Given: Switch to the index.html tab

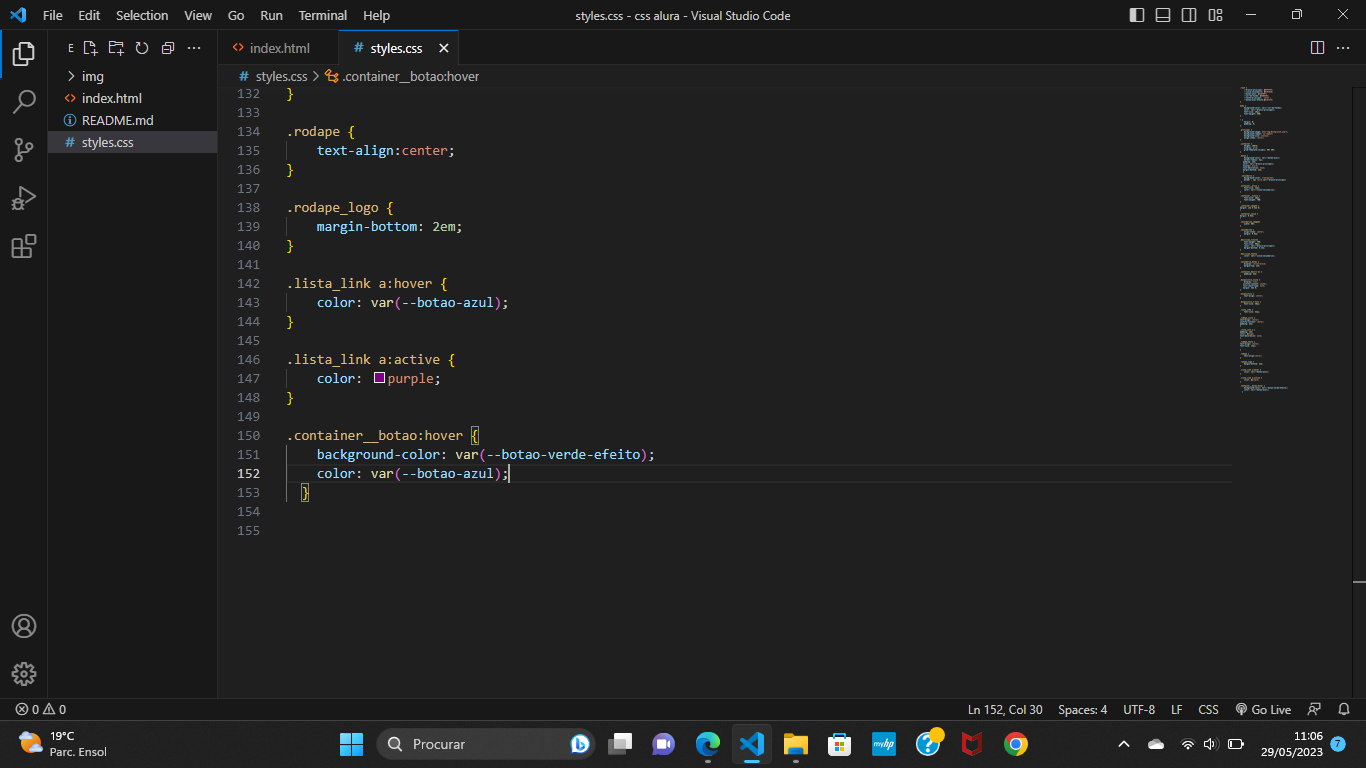Looking at the screenshot, I should (x=278, y=48).
